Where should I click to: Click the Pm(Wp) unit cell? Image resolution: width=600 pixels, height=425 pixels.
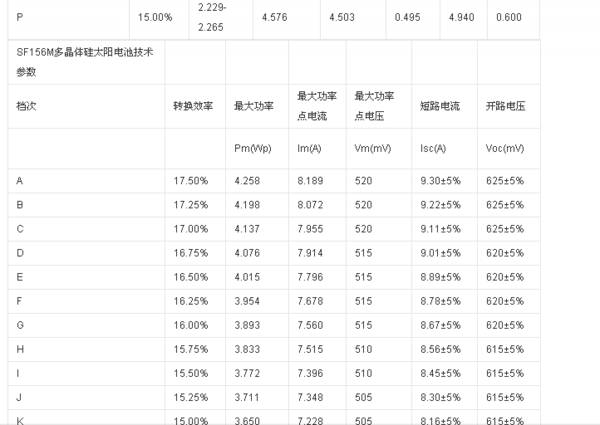(x=253, y=148)
